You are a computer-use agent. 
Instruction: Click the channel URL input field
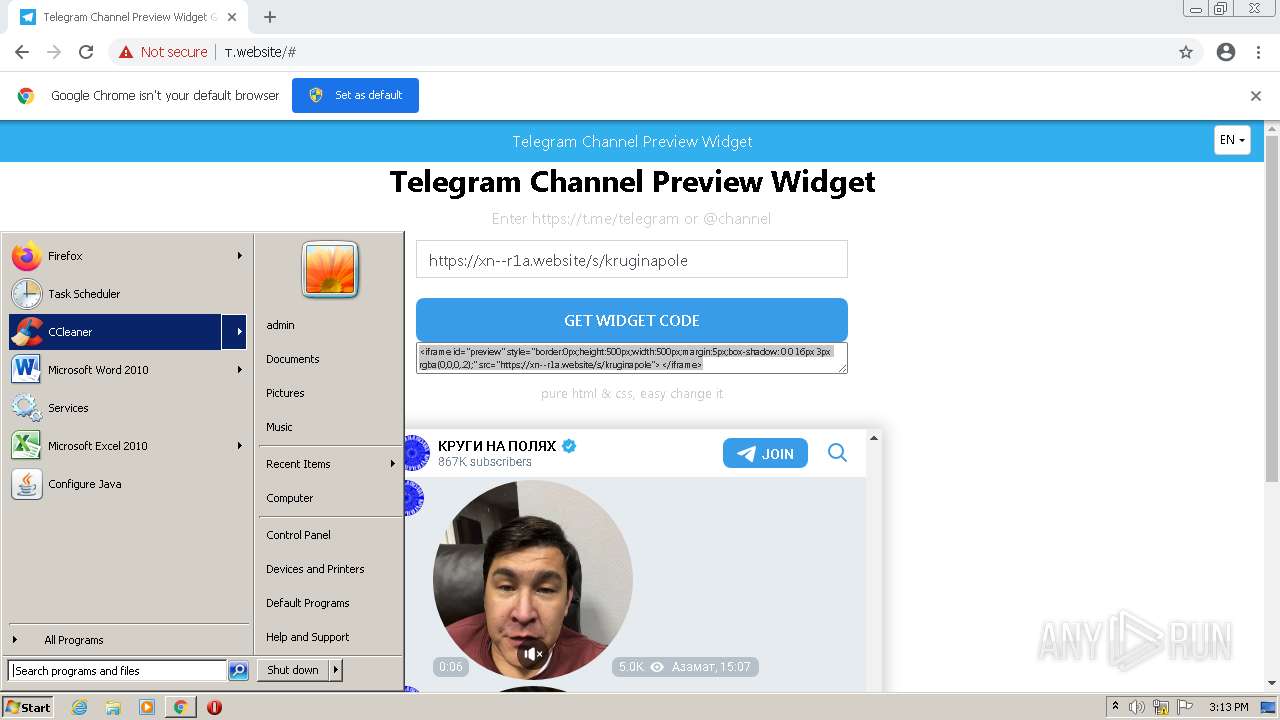(632, 260)
